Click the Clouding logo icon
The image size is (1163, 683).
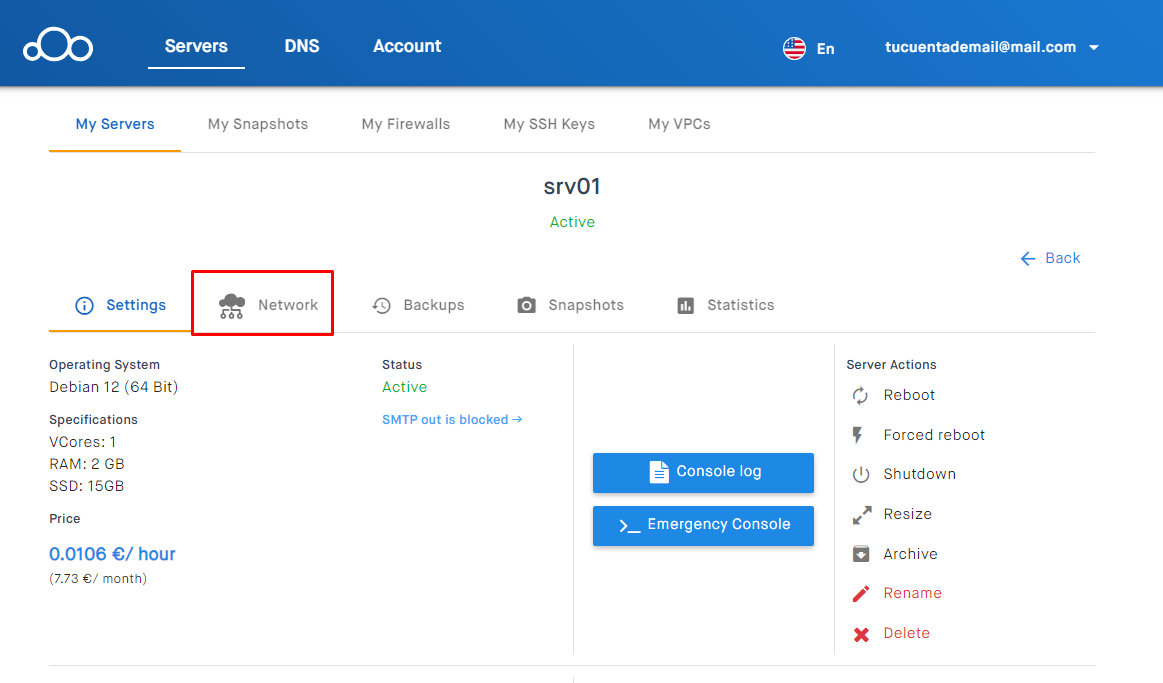coord(58,47)
